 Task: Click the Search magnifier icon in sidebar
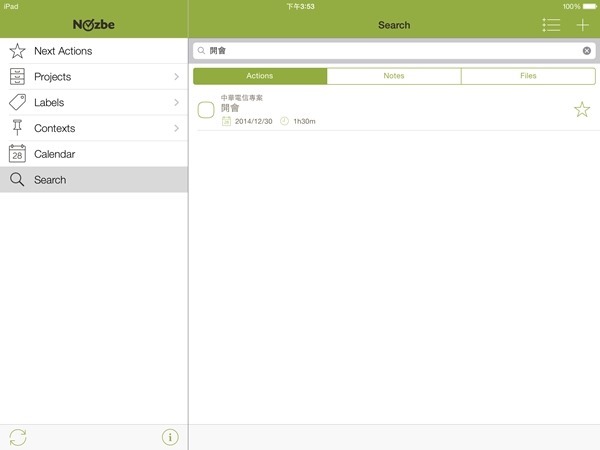(x=17, y=179)
